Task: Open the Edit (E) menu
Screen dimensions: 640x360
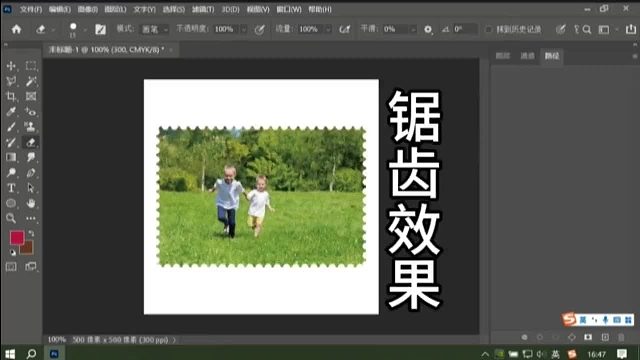Action: (60, 9)
